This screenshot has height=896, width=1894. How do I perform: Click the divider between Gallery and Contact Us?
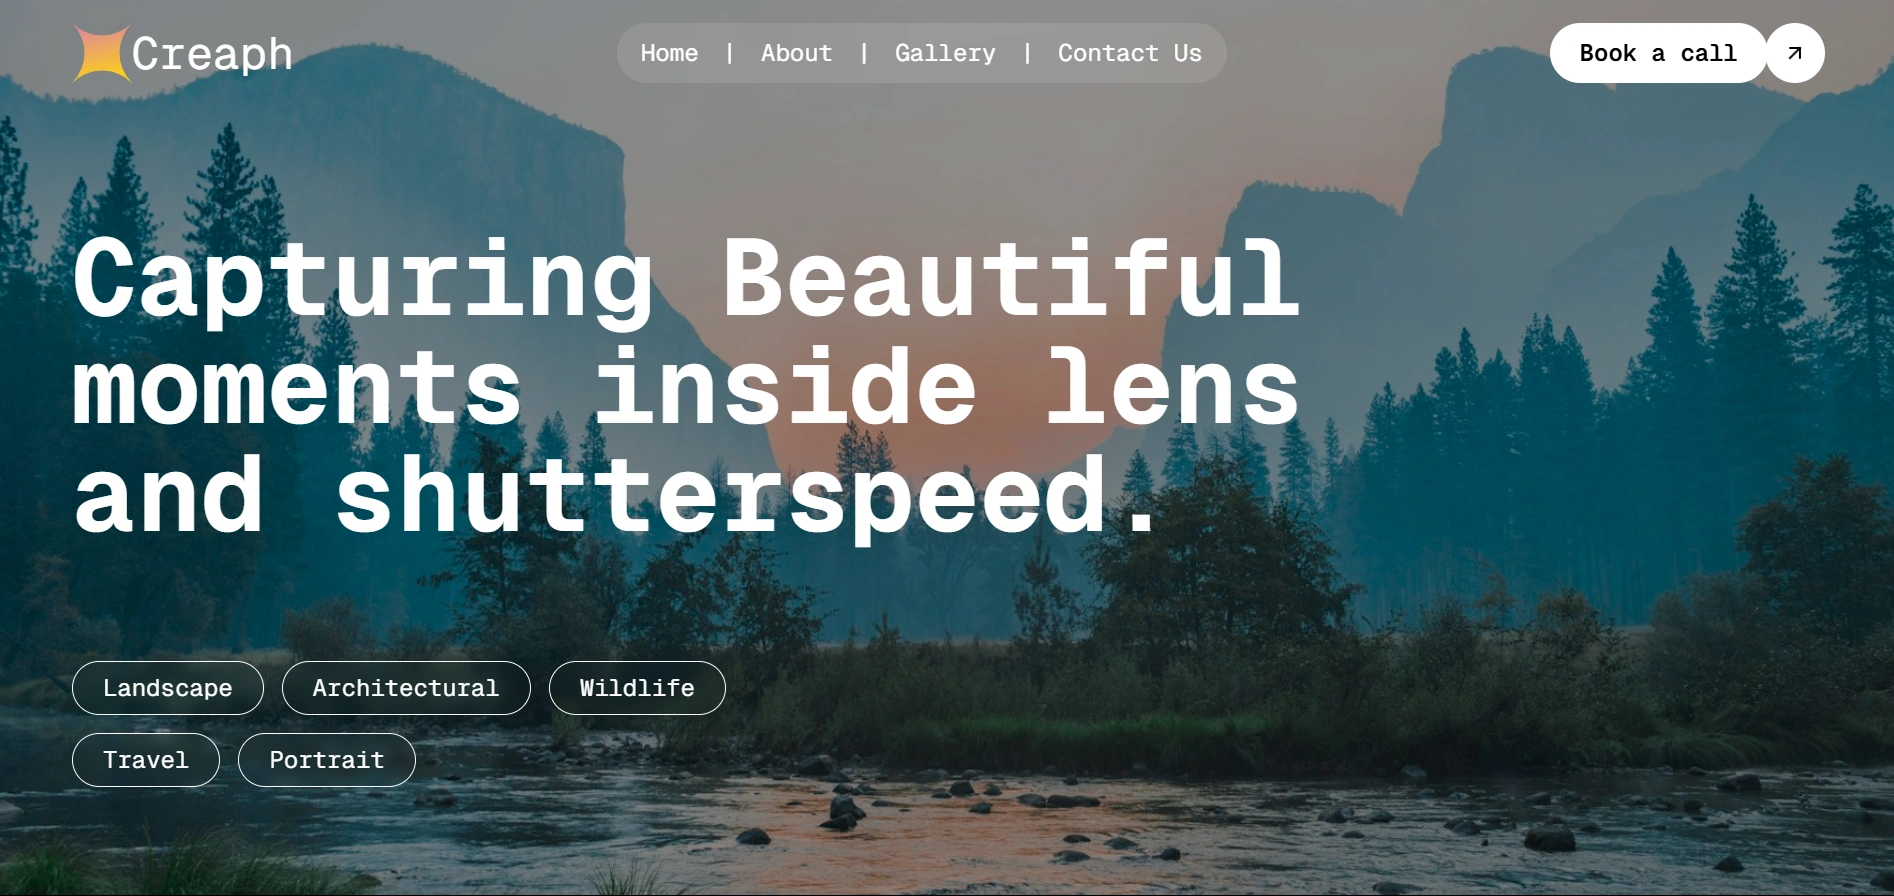[1027, 53]
